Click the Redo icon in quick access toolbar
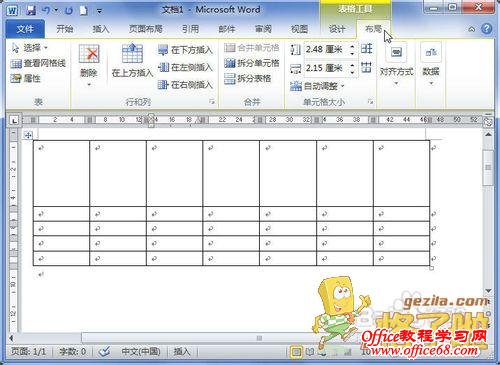Image resolution: width=500 pixels, height=365 pixels. (69, 10)
